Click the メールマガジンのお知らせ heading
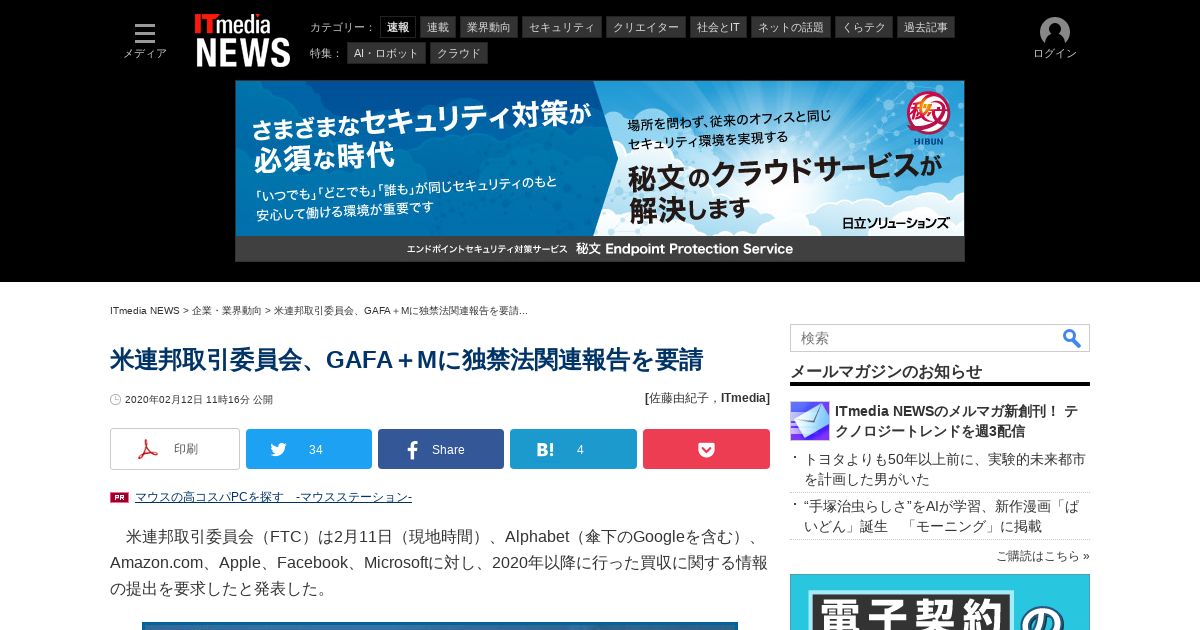The width and height of the screenshot is (1200, 630). [x=886, y=371]
